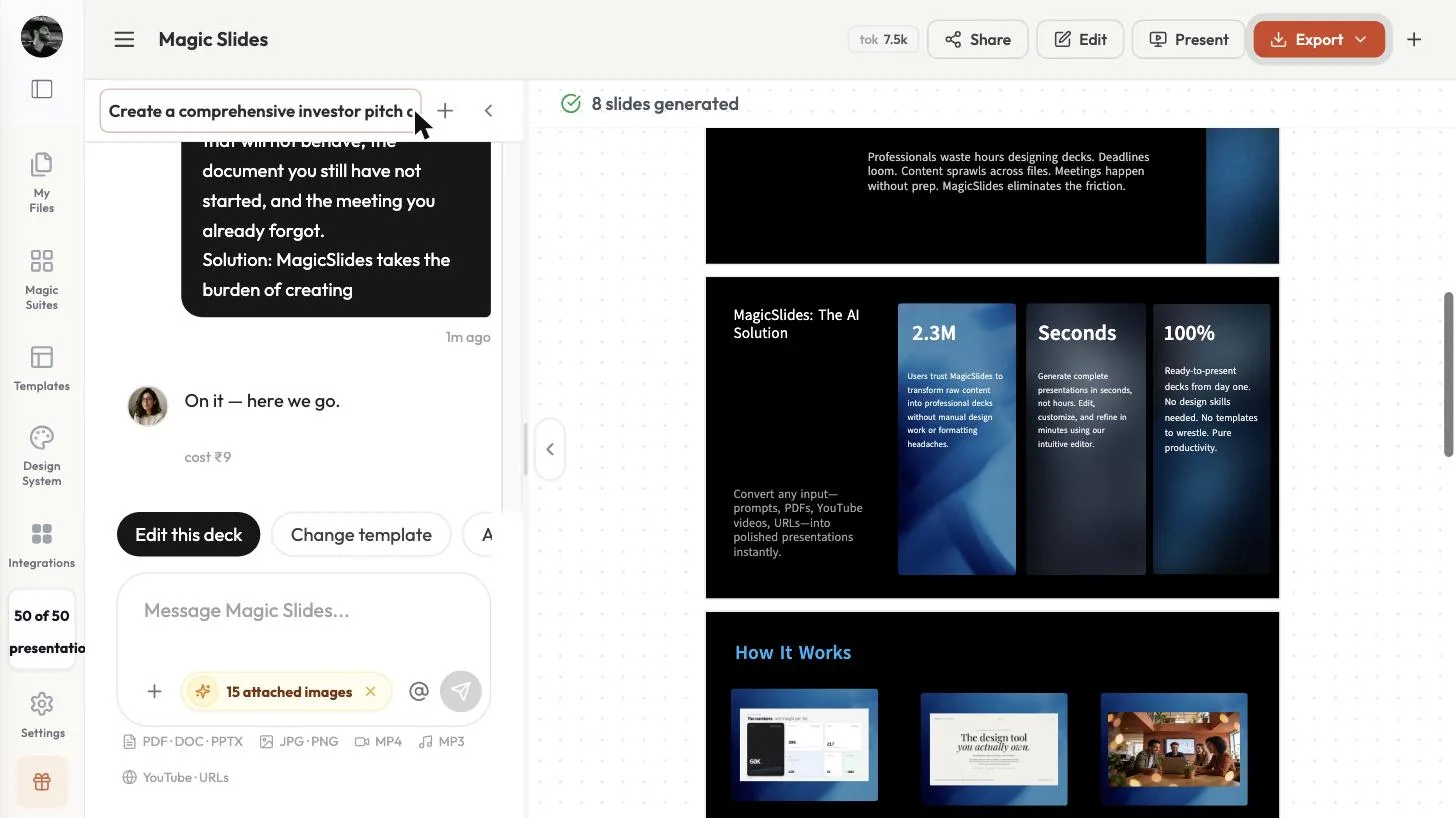Select the investor pitch chat tab
Image resolution: width=1456 pixels, height=818 pixels.
[x=260, y=111]
